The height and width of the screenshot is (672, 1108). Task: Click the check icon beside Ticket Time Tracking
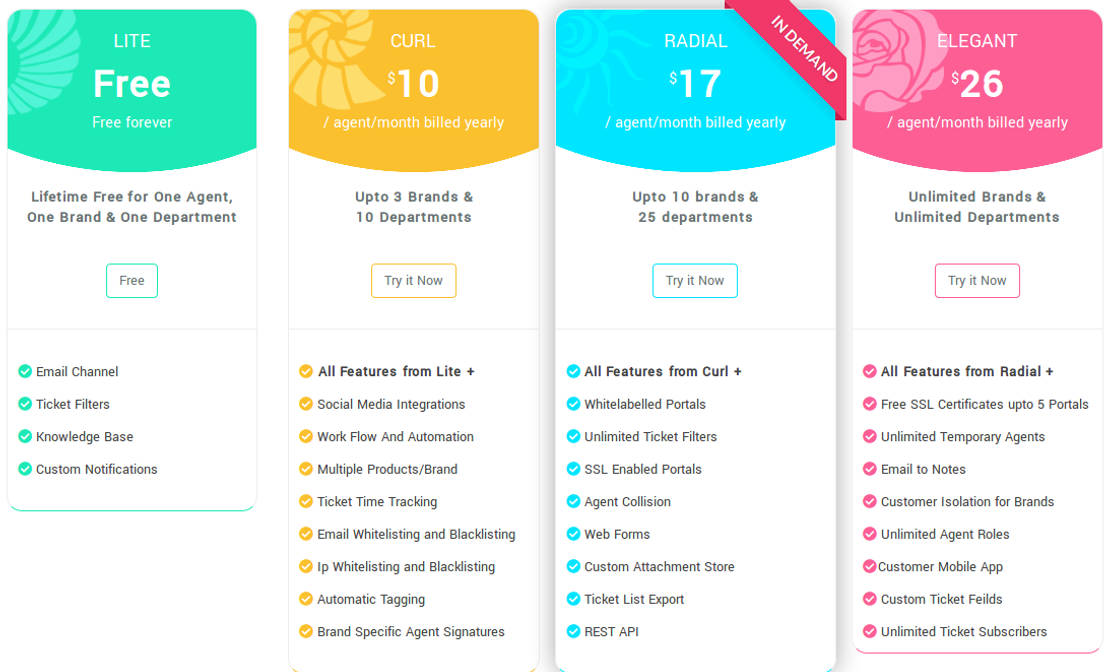(x=305, y=501)
